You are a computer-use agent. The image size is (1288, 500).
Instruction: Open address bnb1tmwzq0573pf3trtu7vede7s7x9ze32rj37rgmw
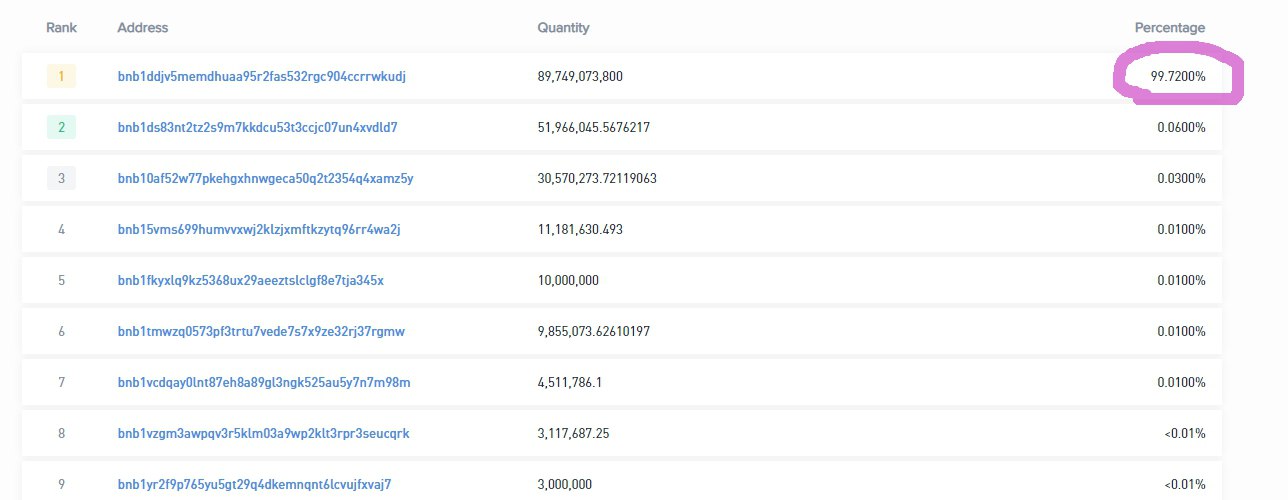pyautogui.click(x=261, y=331)
